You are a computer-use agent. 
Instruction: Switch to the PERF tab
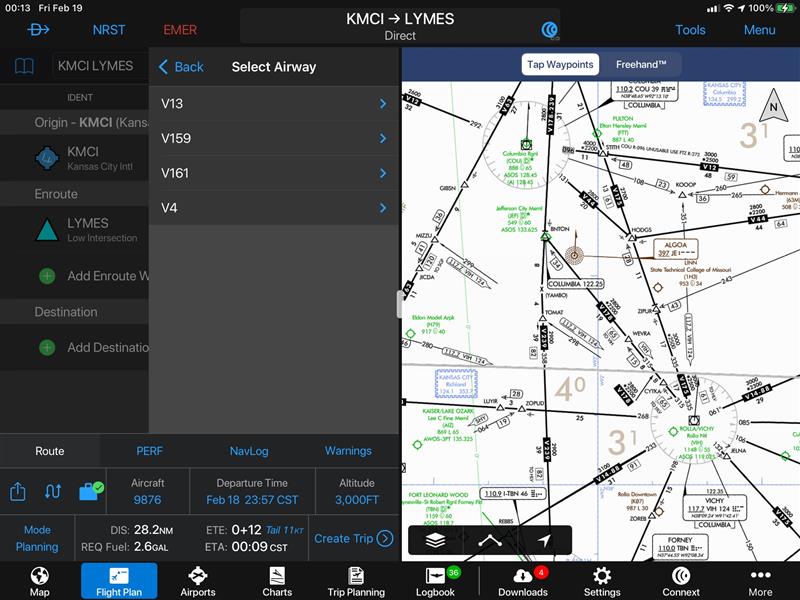[x=149, y=451]
